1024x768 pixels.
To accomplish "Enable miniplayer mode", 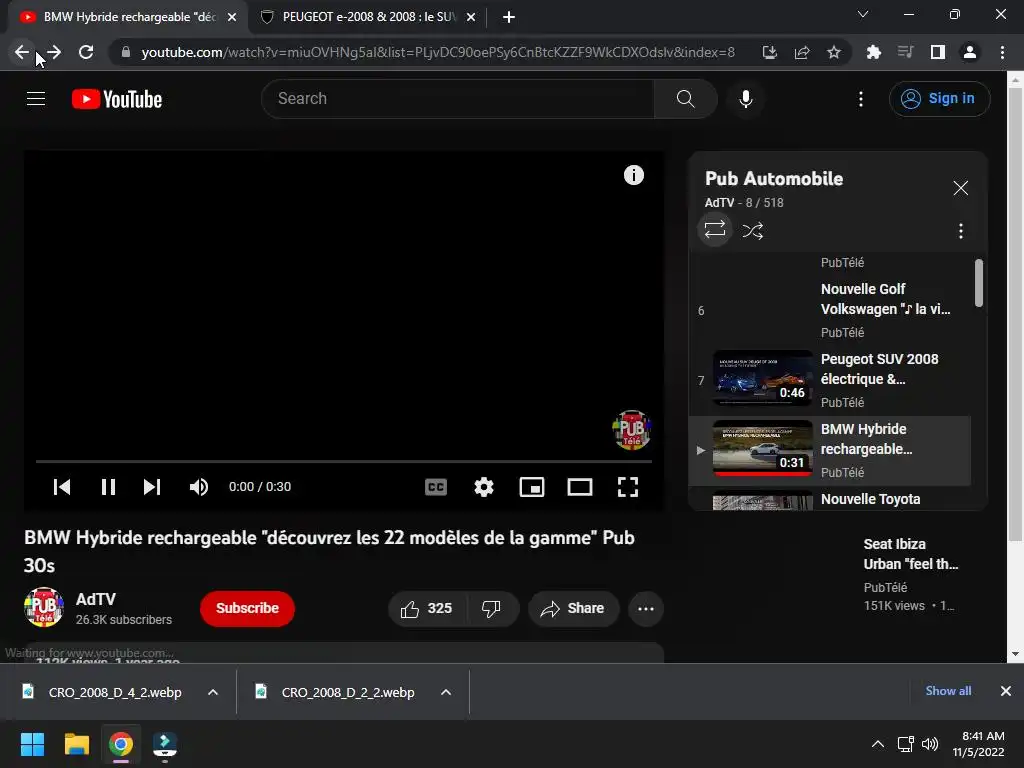I will click(x=532, y=487).
